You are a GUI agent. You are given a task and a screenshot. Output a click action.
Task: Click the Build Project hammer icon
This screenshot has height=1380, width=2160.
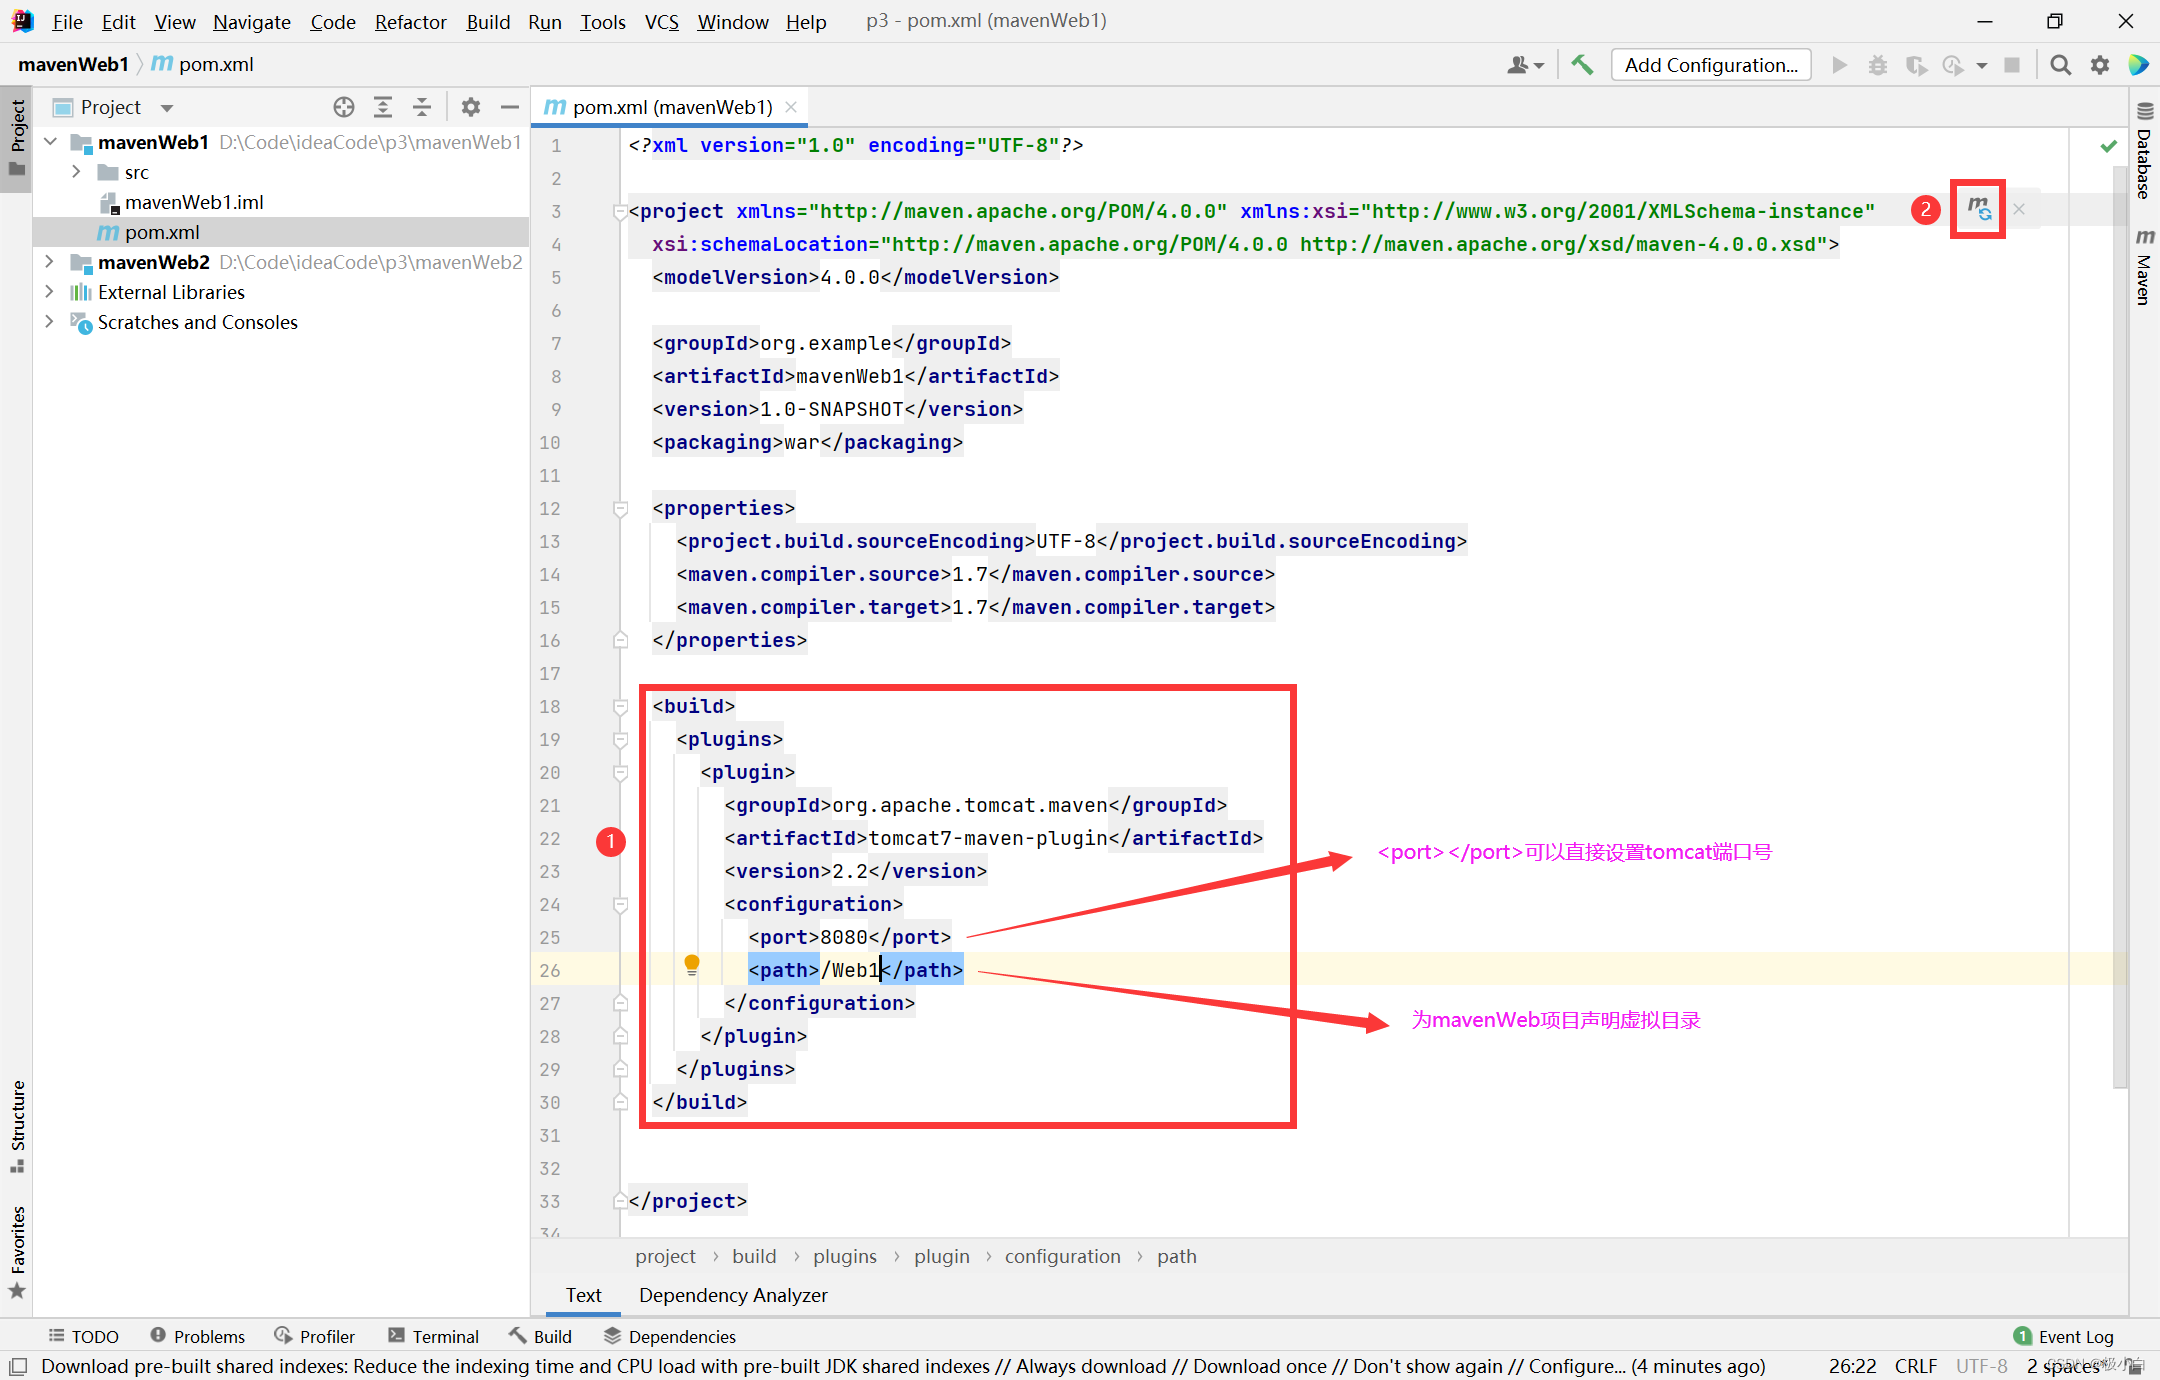(x=1582, y=65)
